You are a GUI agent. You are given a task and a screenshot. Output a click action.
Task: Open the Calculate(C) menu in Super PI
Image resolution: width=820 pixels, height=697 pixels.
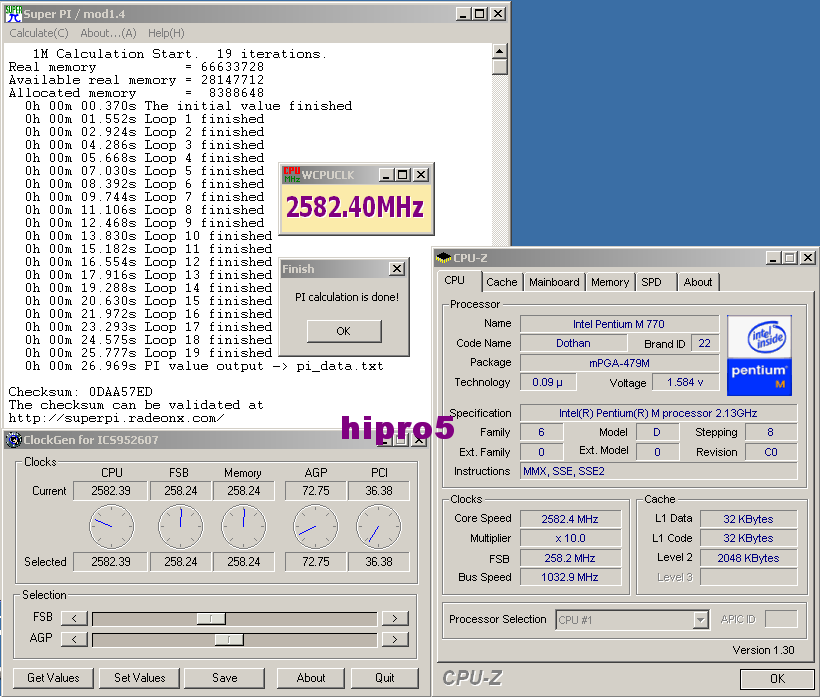(x=39, y=33)
